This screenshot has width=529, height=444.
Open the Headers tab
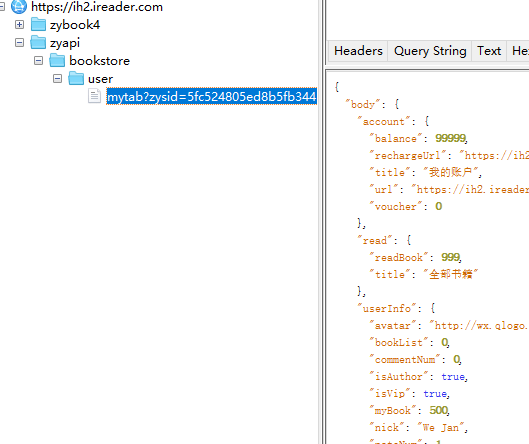358,51
